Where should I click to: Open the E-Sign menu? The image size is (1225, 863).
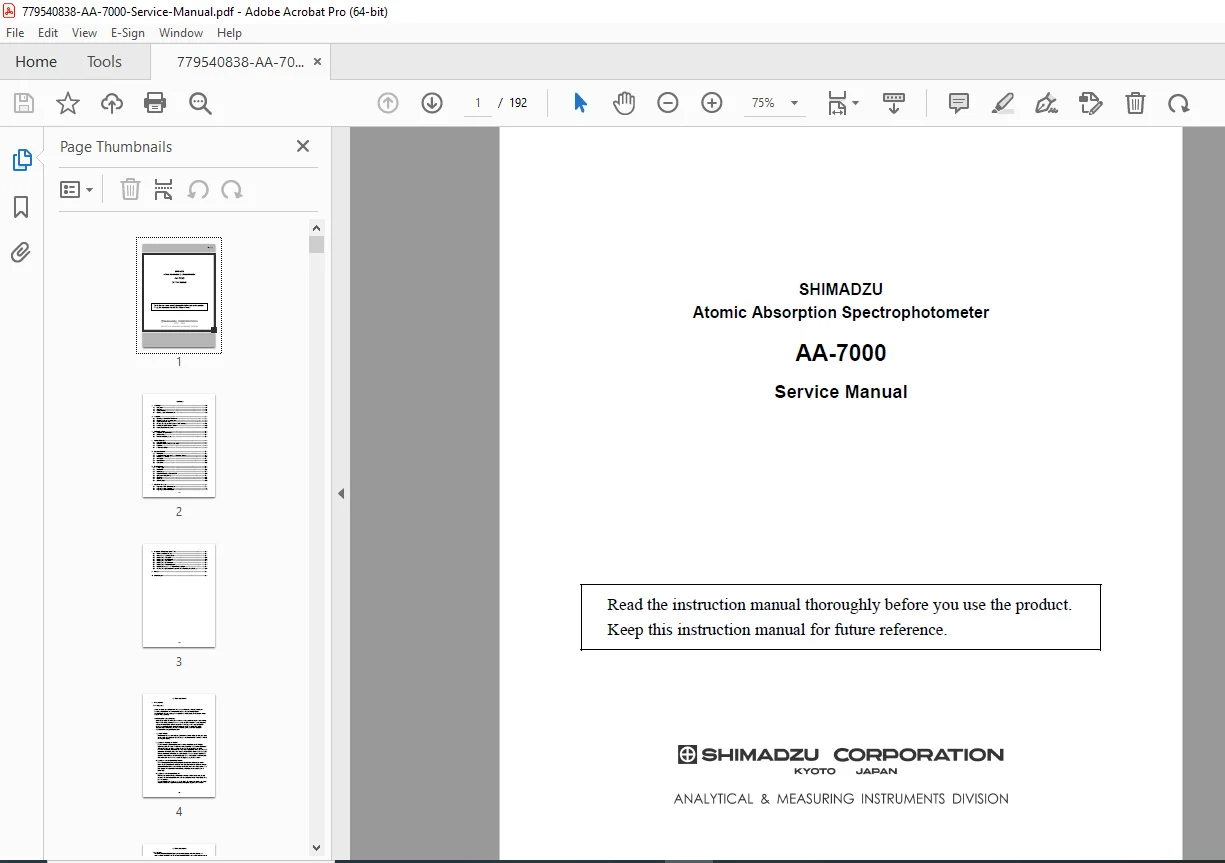[128, 33]
